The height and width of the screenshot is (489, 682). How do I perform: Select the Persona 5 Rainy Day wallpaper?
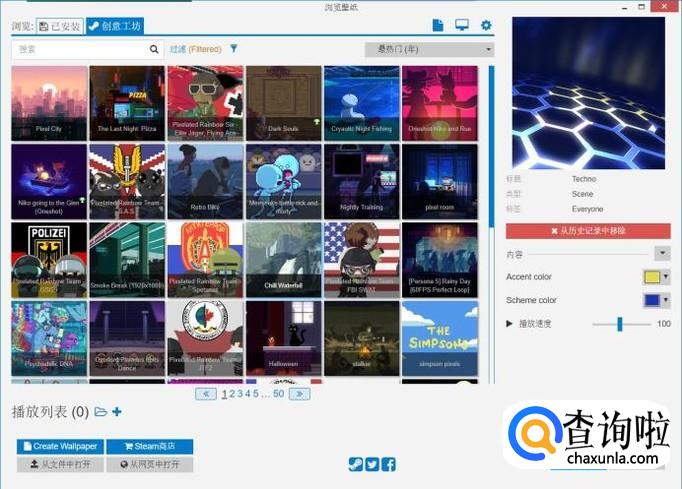tap(440, 260)
